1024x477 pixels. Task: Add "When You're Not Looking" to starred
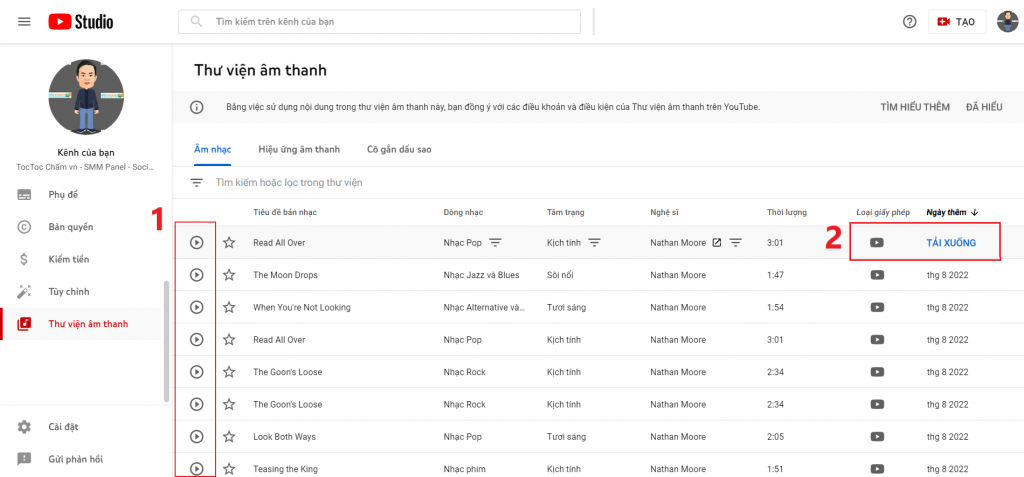click(x=229, y=307)
